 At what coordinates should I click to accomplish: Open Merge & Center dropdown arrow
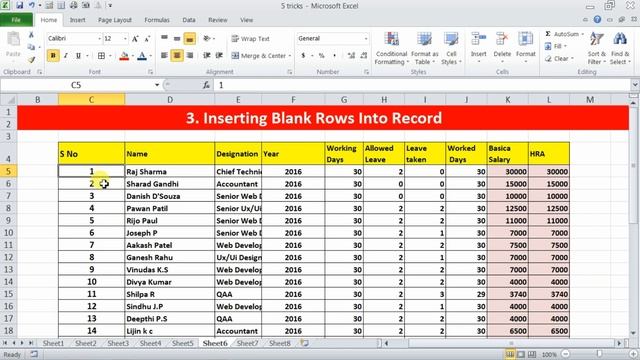click(x=290, y=56)
